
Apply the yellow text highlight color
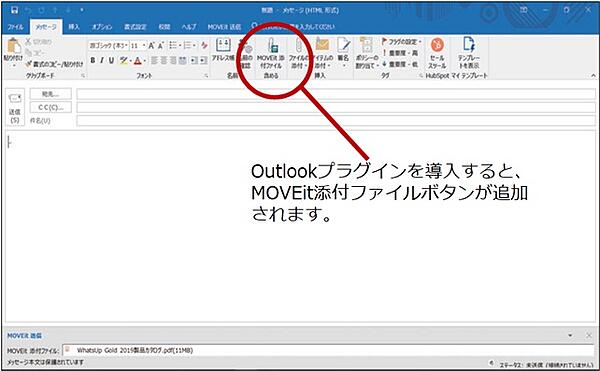pyautogui.click(x=123, y=60)
